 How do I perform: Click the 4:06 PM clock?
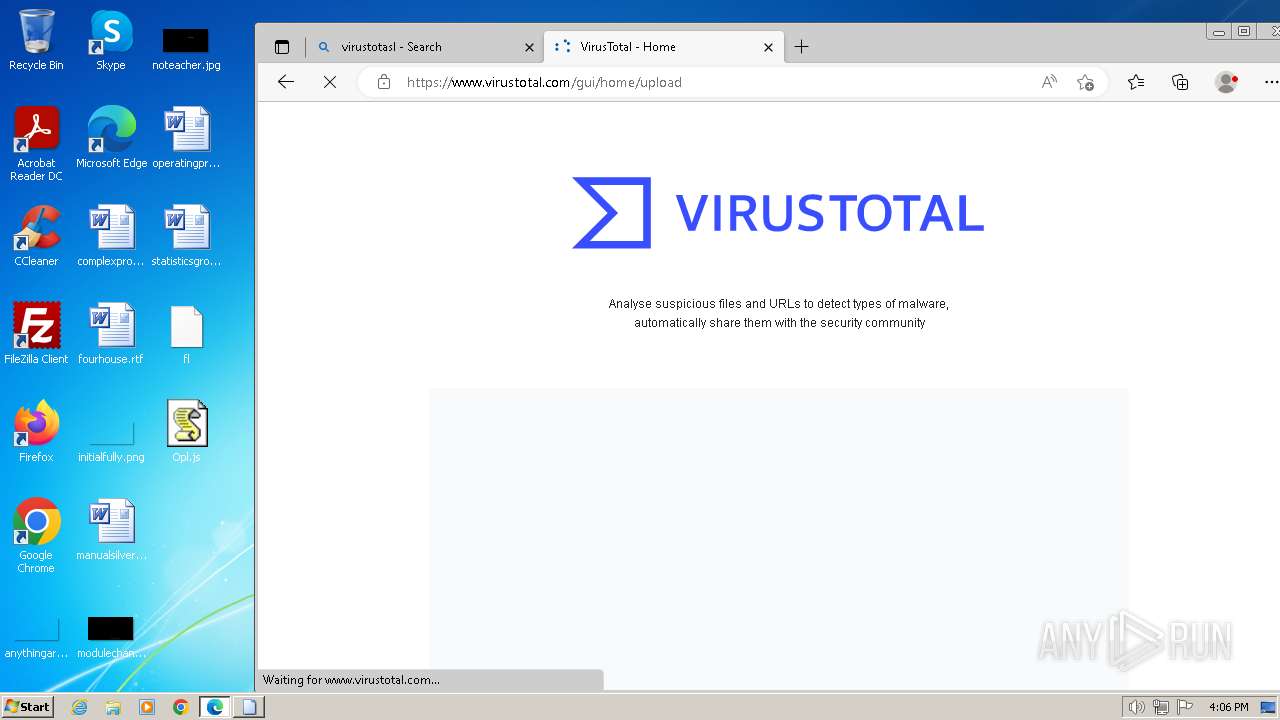(x=1228, y=707)
